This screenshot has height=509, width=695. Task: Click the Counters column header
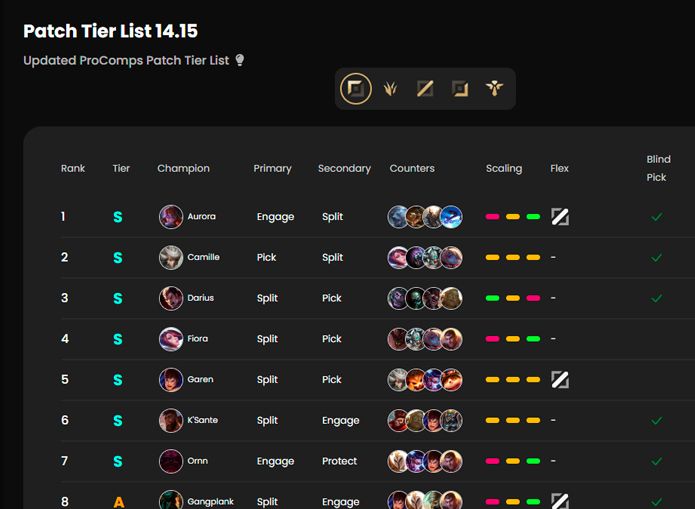[412, 169]
